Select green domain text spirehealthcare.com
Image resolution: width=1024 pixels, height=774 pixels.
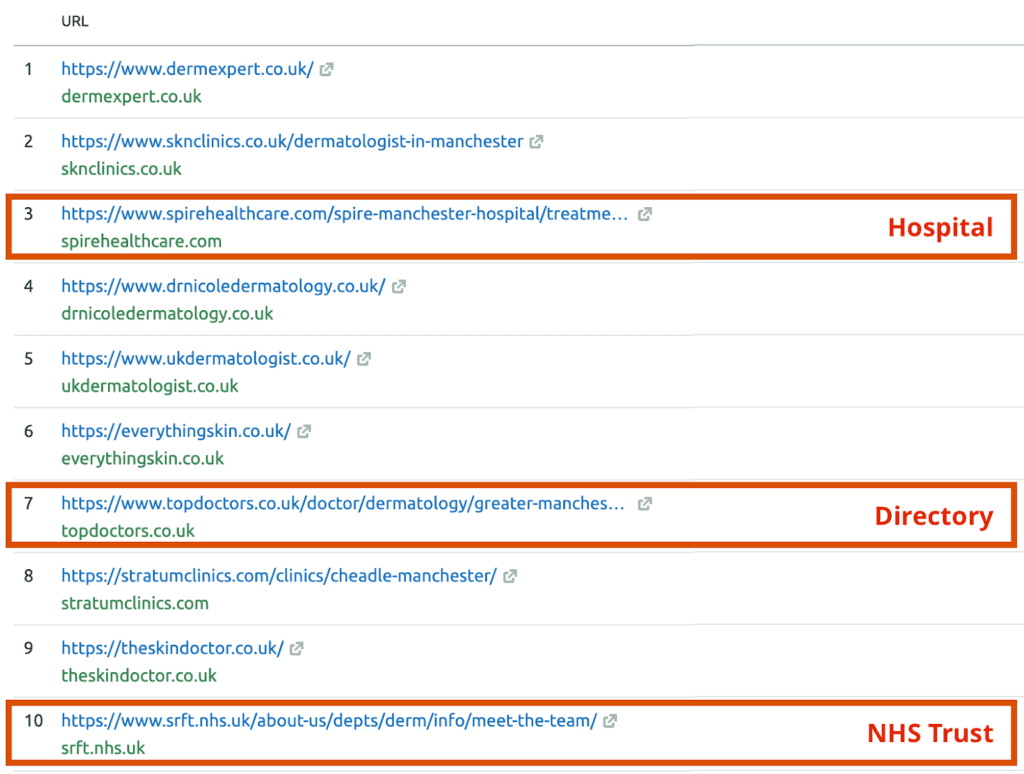pyautogui.click(x=142, y=242)
